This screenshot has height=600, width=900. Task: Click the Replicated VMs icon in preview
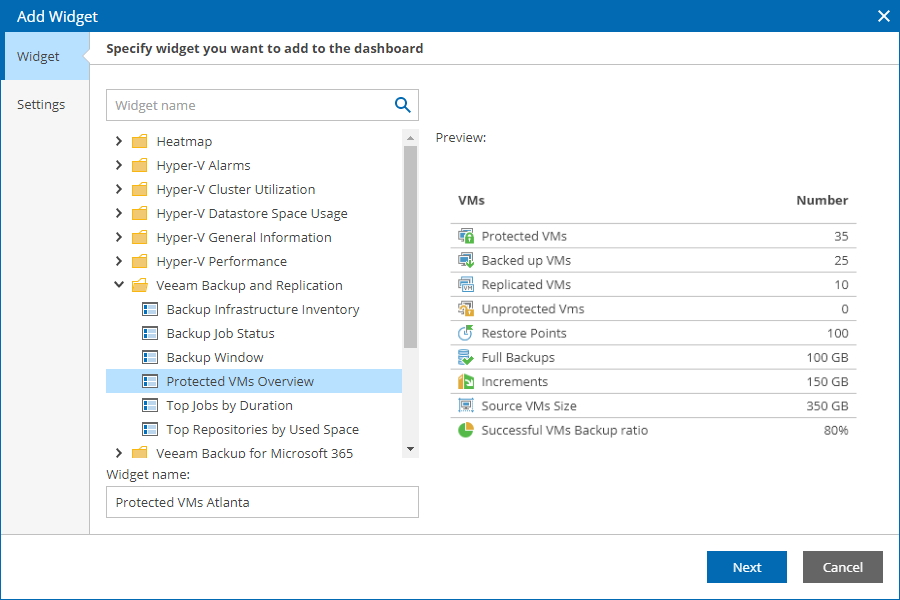click(465, 284)
